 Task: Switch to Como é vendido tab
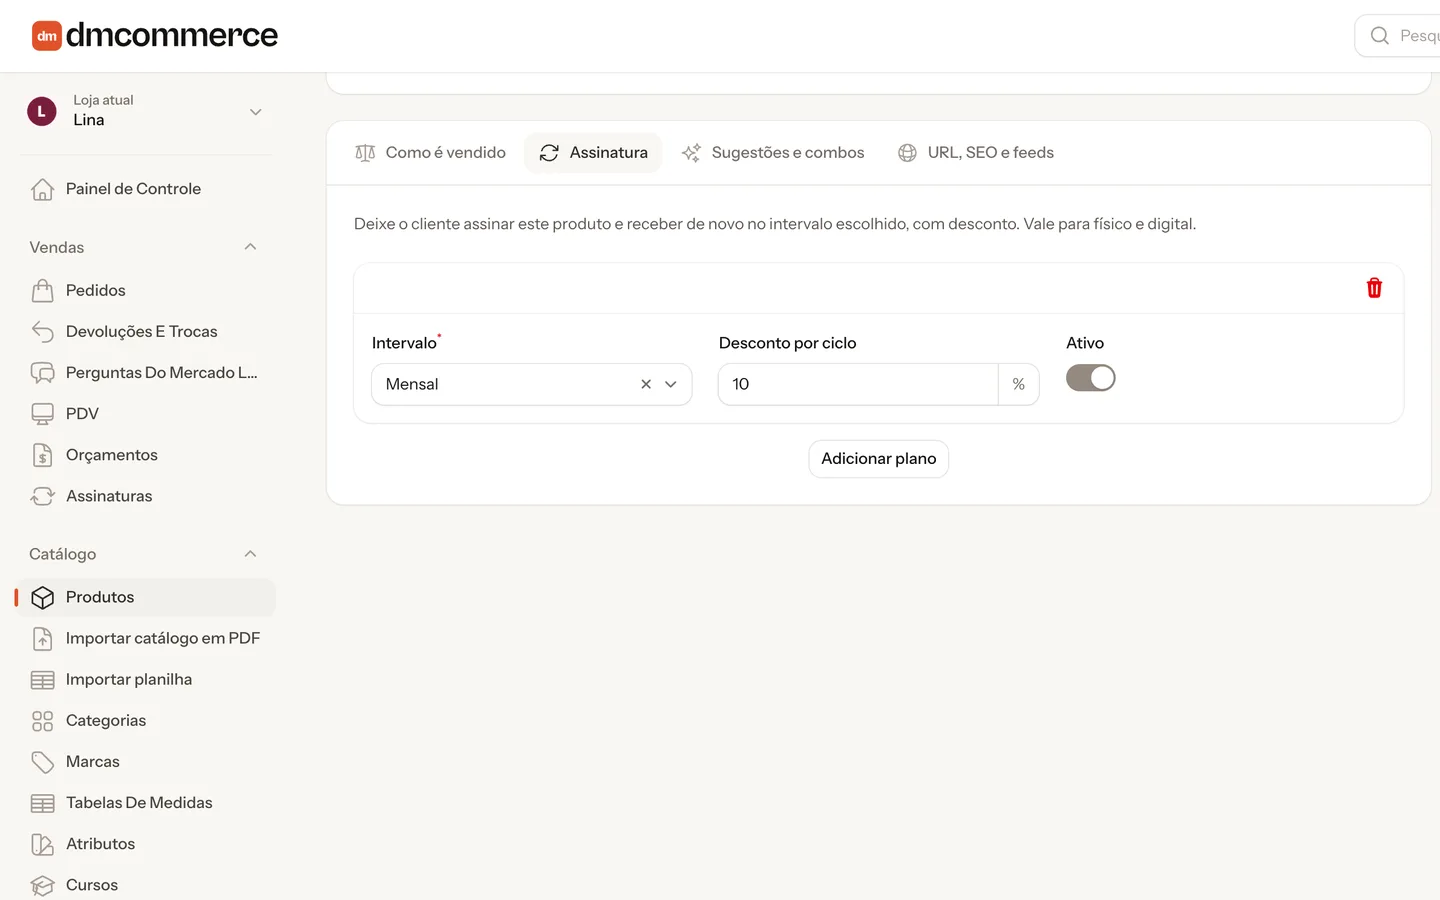[431, 153]
